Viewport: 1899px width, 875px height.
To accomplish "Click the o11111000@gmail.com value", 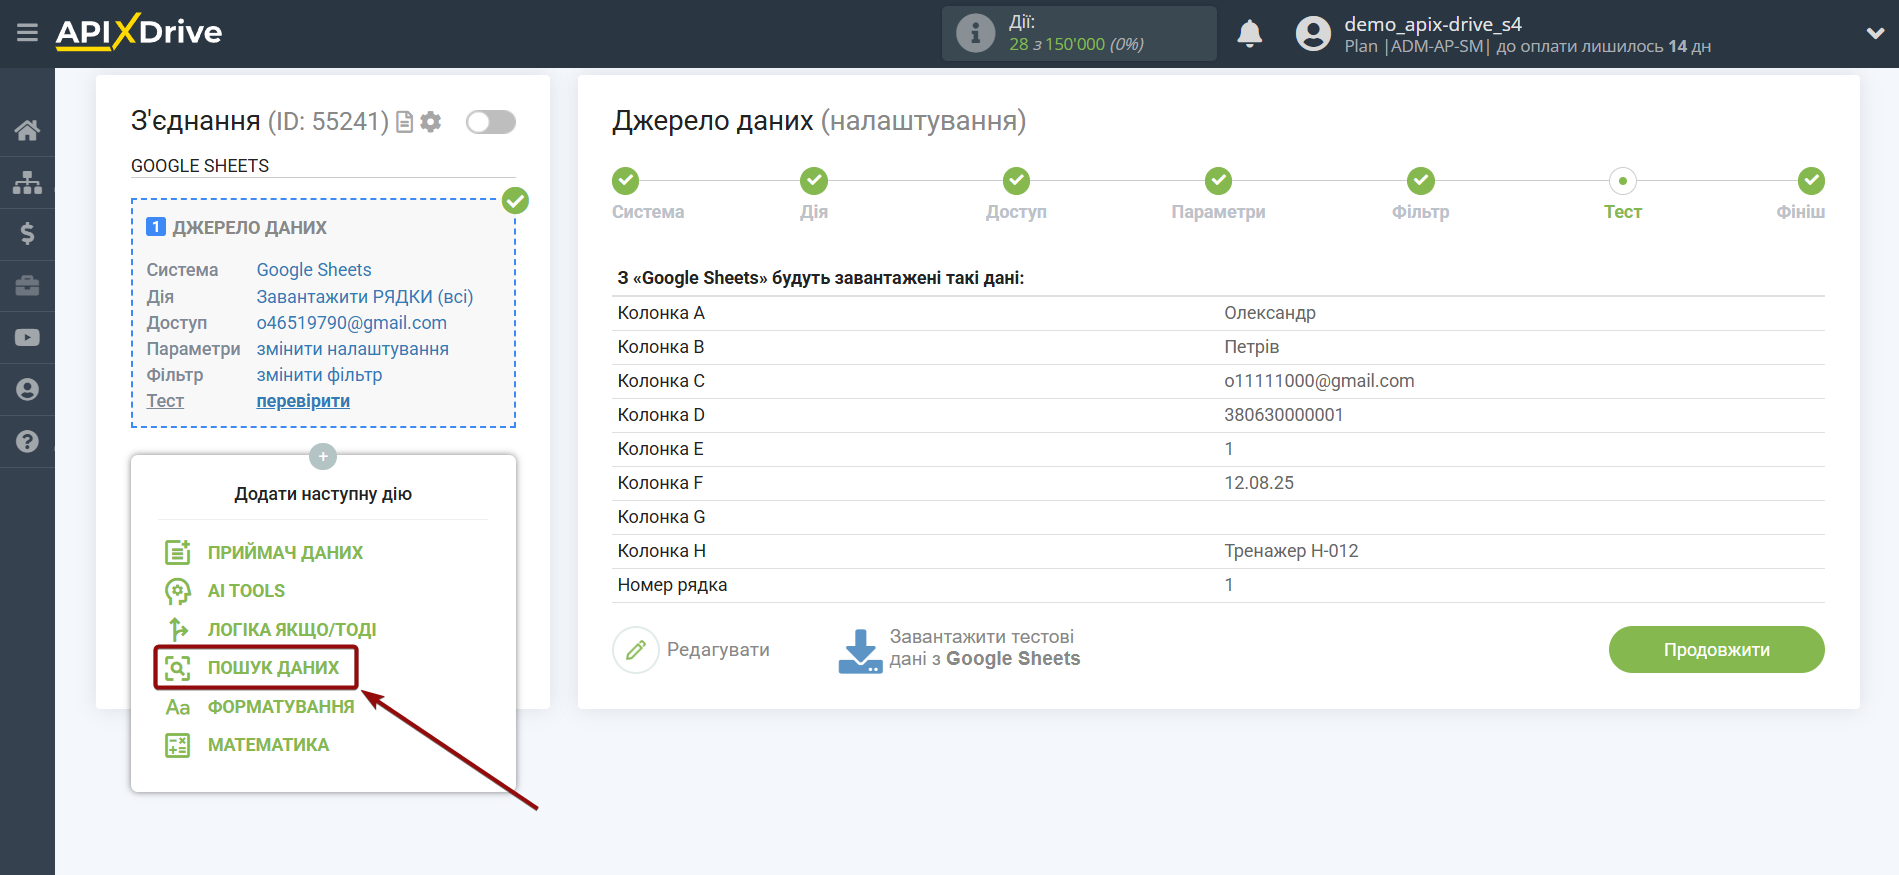I will (1319, 381).
